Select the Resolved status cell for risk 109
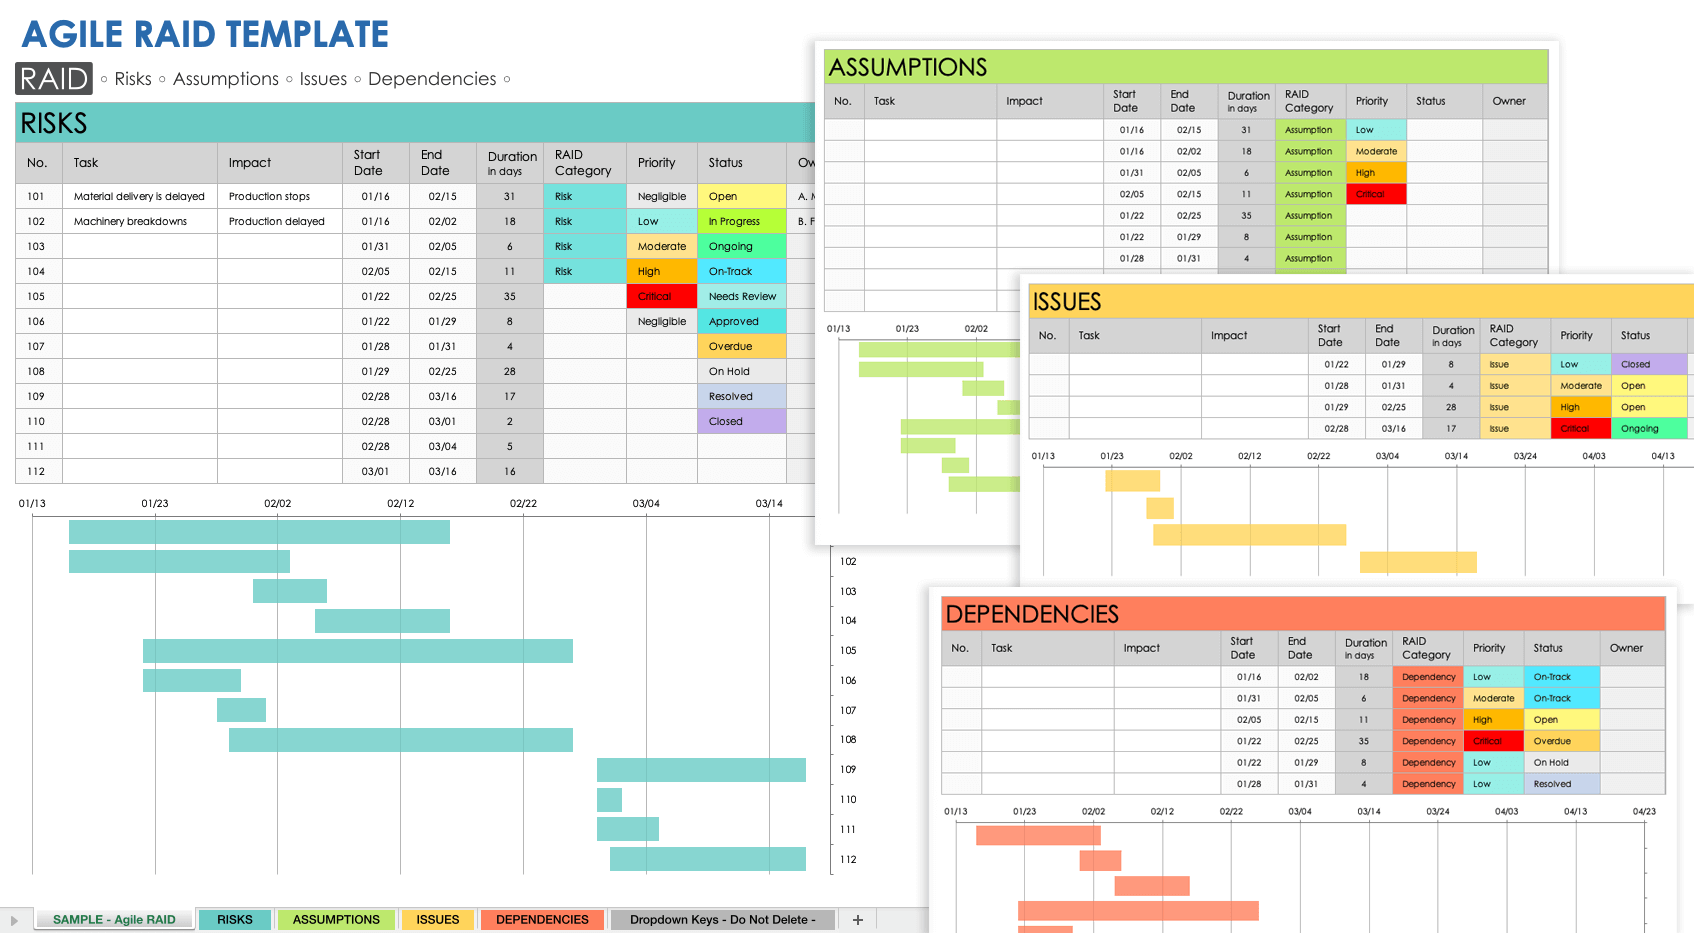 [741, 396]
